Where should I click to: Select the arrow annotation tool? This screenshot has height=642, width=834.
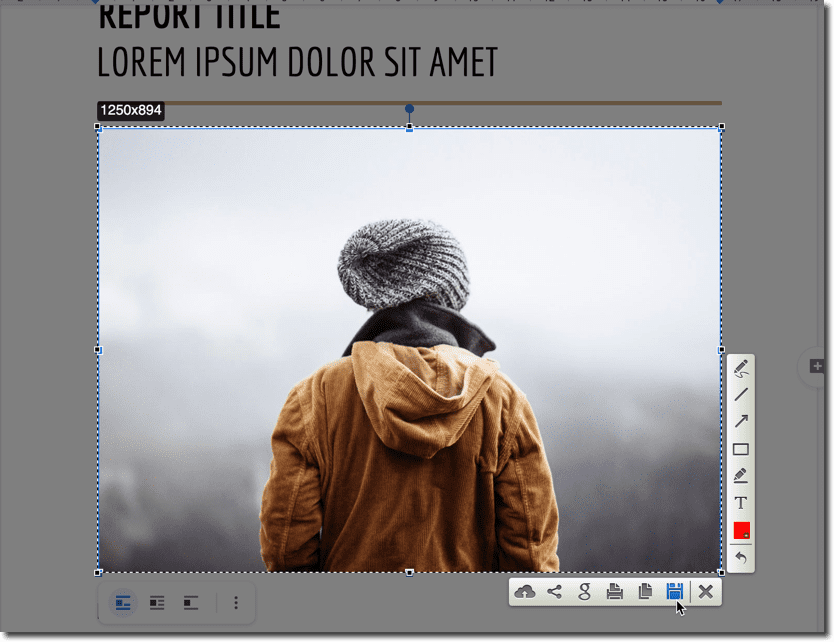[740, 421]
